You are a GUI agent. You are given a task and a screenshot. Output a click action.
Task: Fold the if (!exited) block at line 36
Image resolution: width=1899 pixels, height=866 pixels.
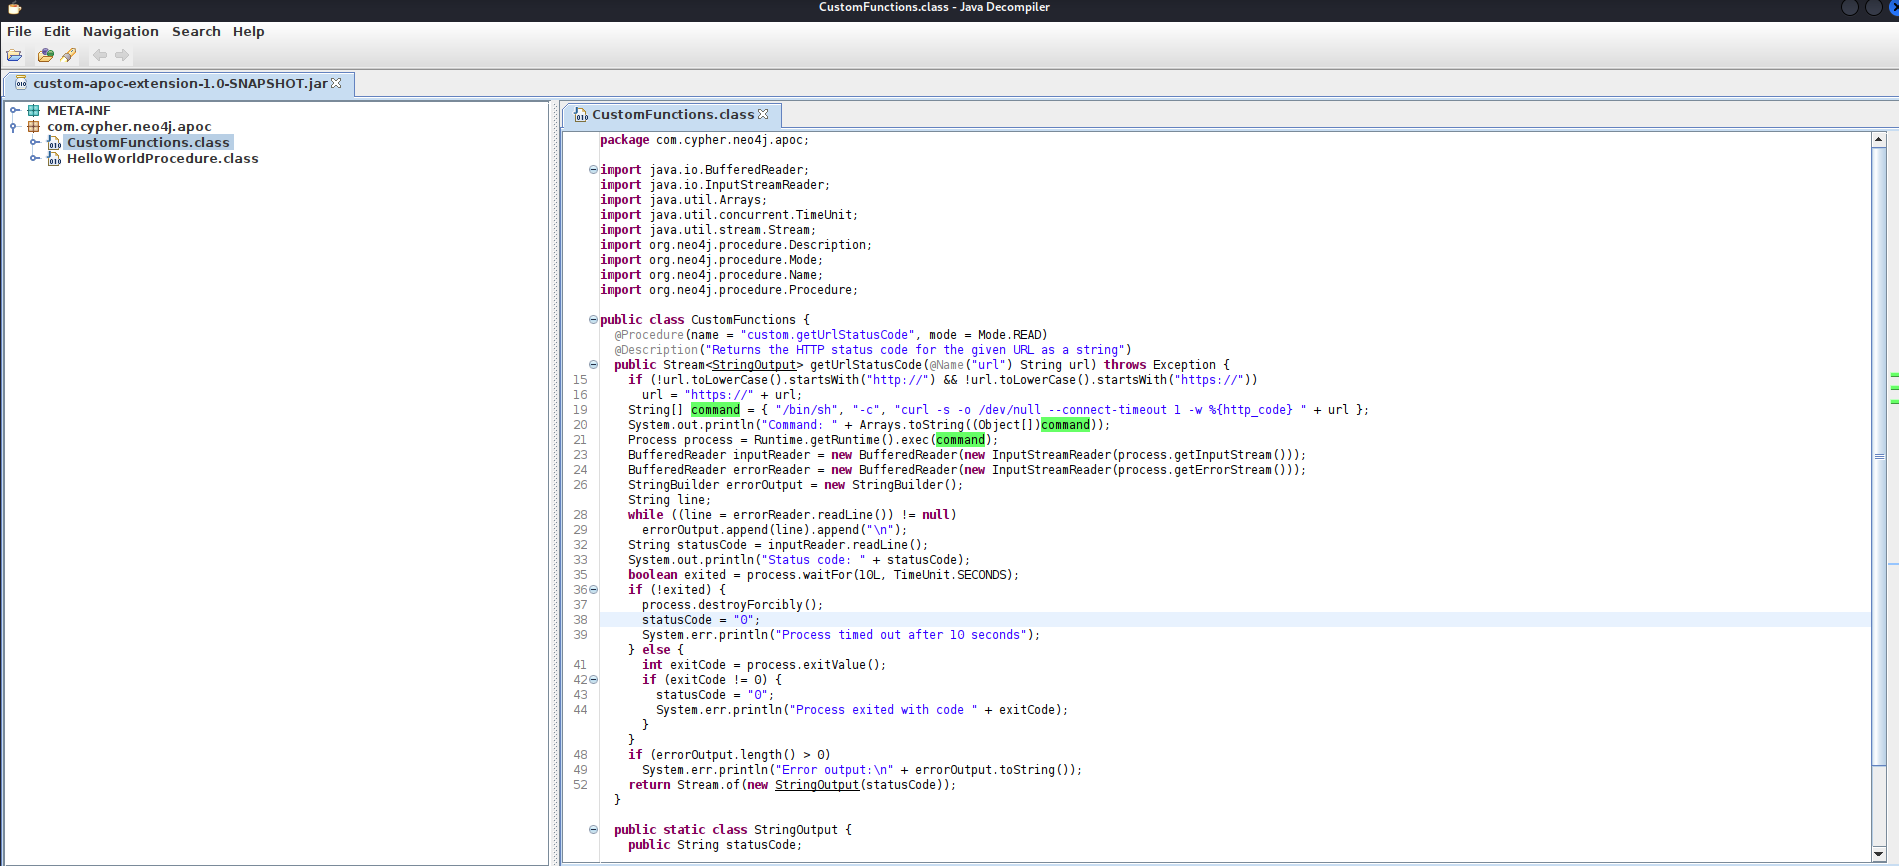[593, 590]
